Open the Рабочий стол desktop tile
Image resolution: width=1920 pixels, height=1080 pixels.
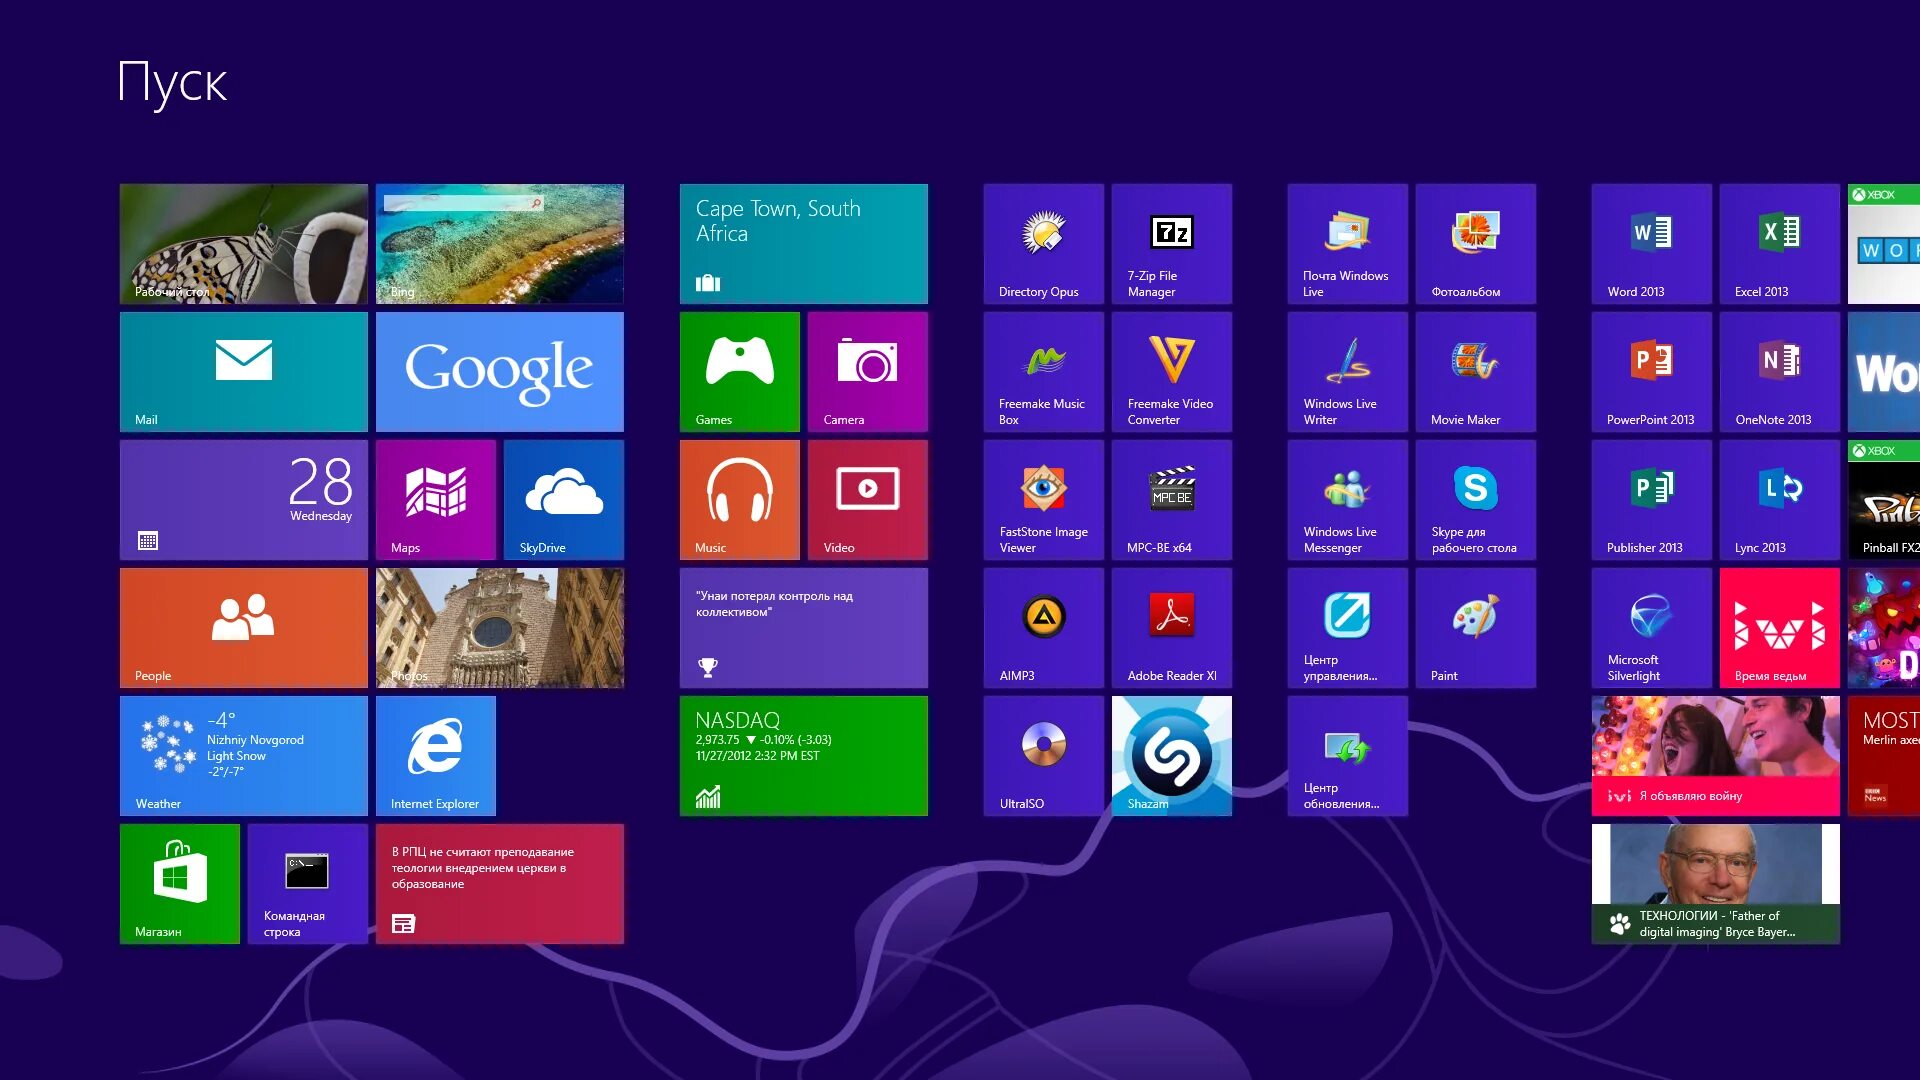click(x=243, y=244)
